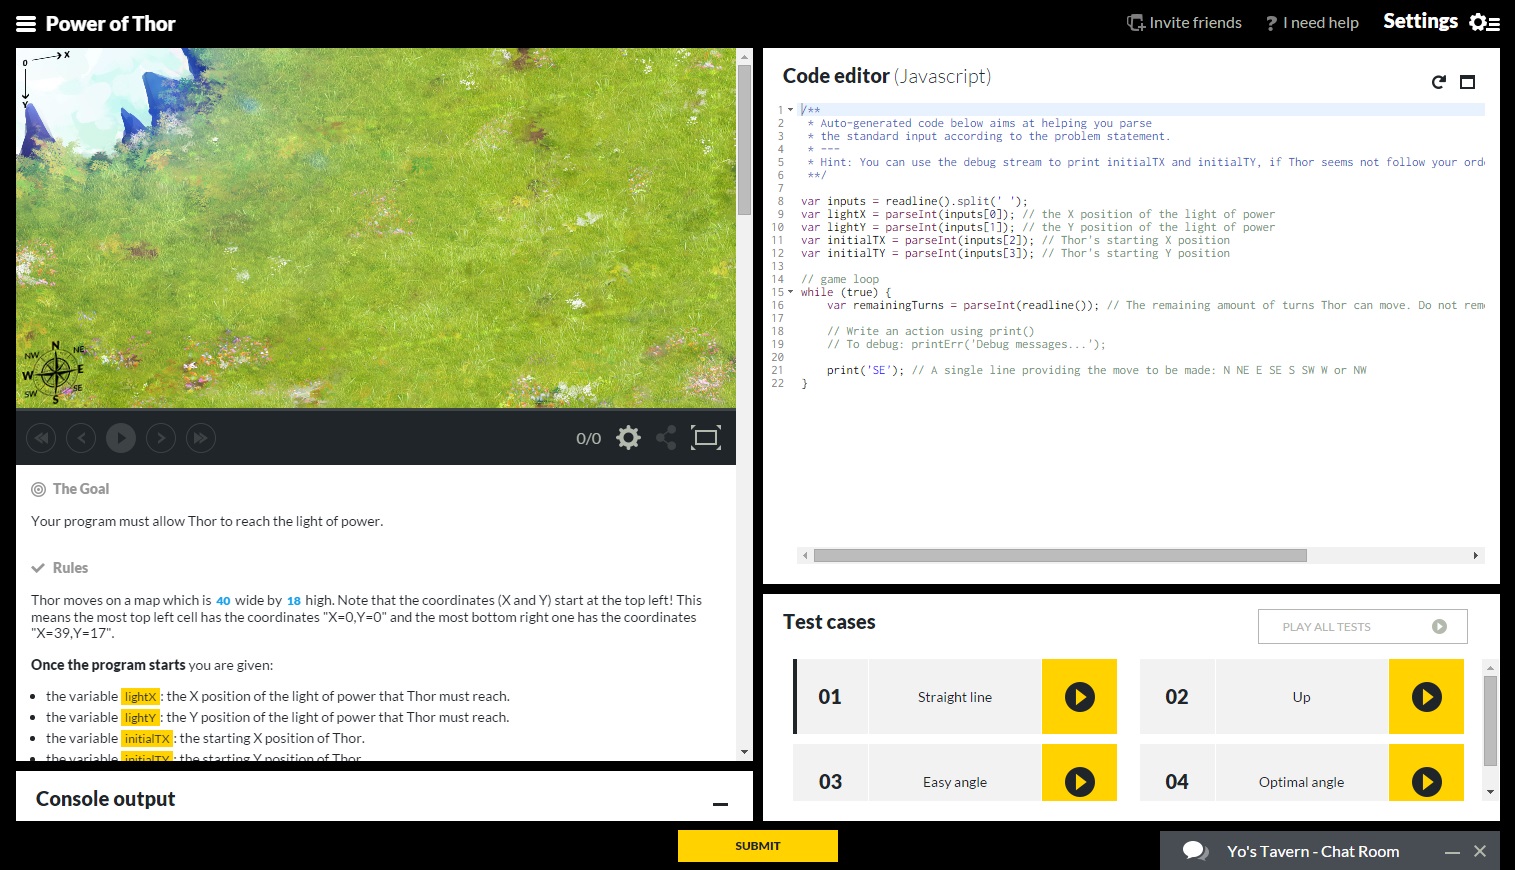The width and height of the screenshot is (1515, 870).
Task: Collapse the while loop fold at line 15
Action: 791,292
